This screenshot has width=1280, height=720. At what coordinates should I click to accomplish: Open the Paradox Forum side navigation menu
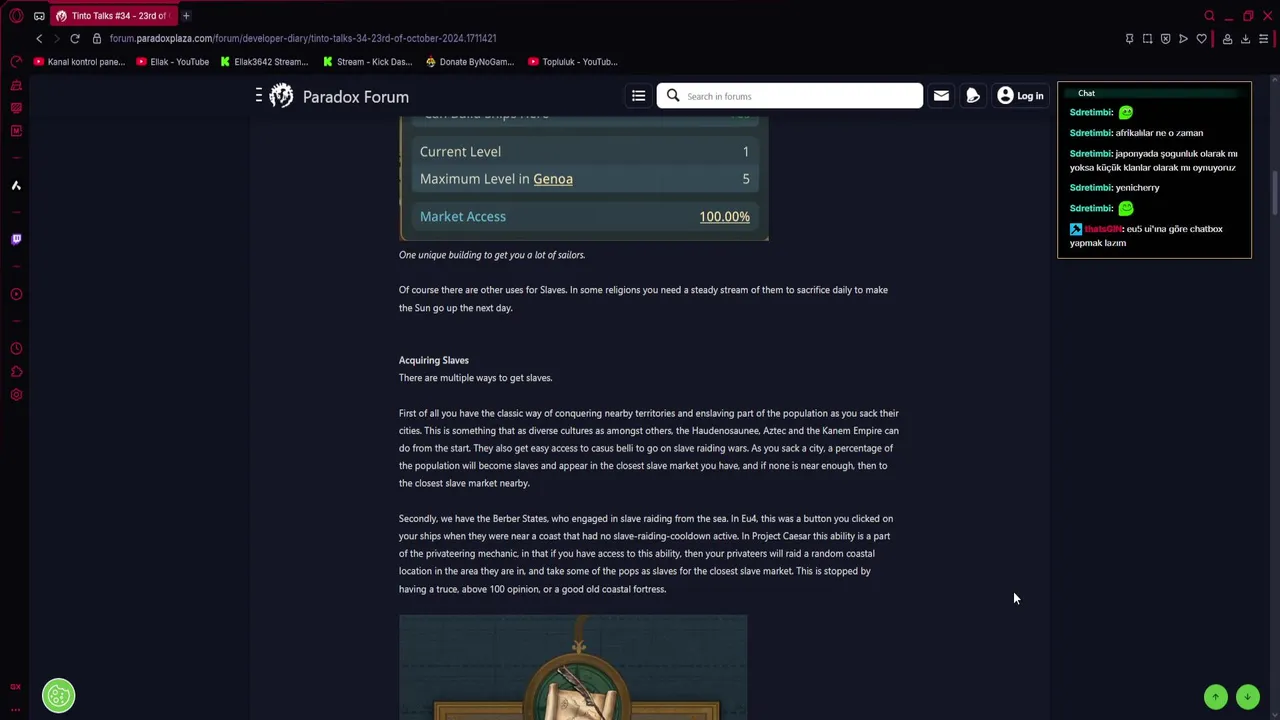[259, 95]
